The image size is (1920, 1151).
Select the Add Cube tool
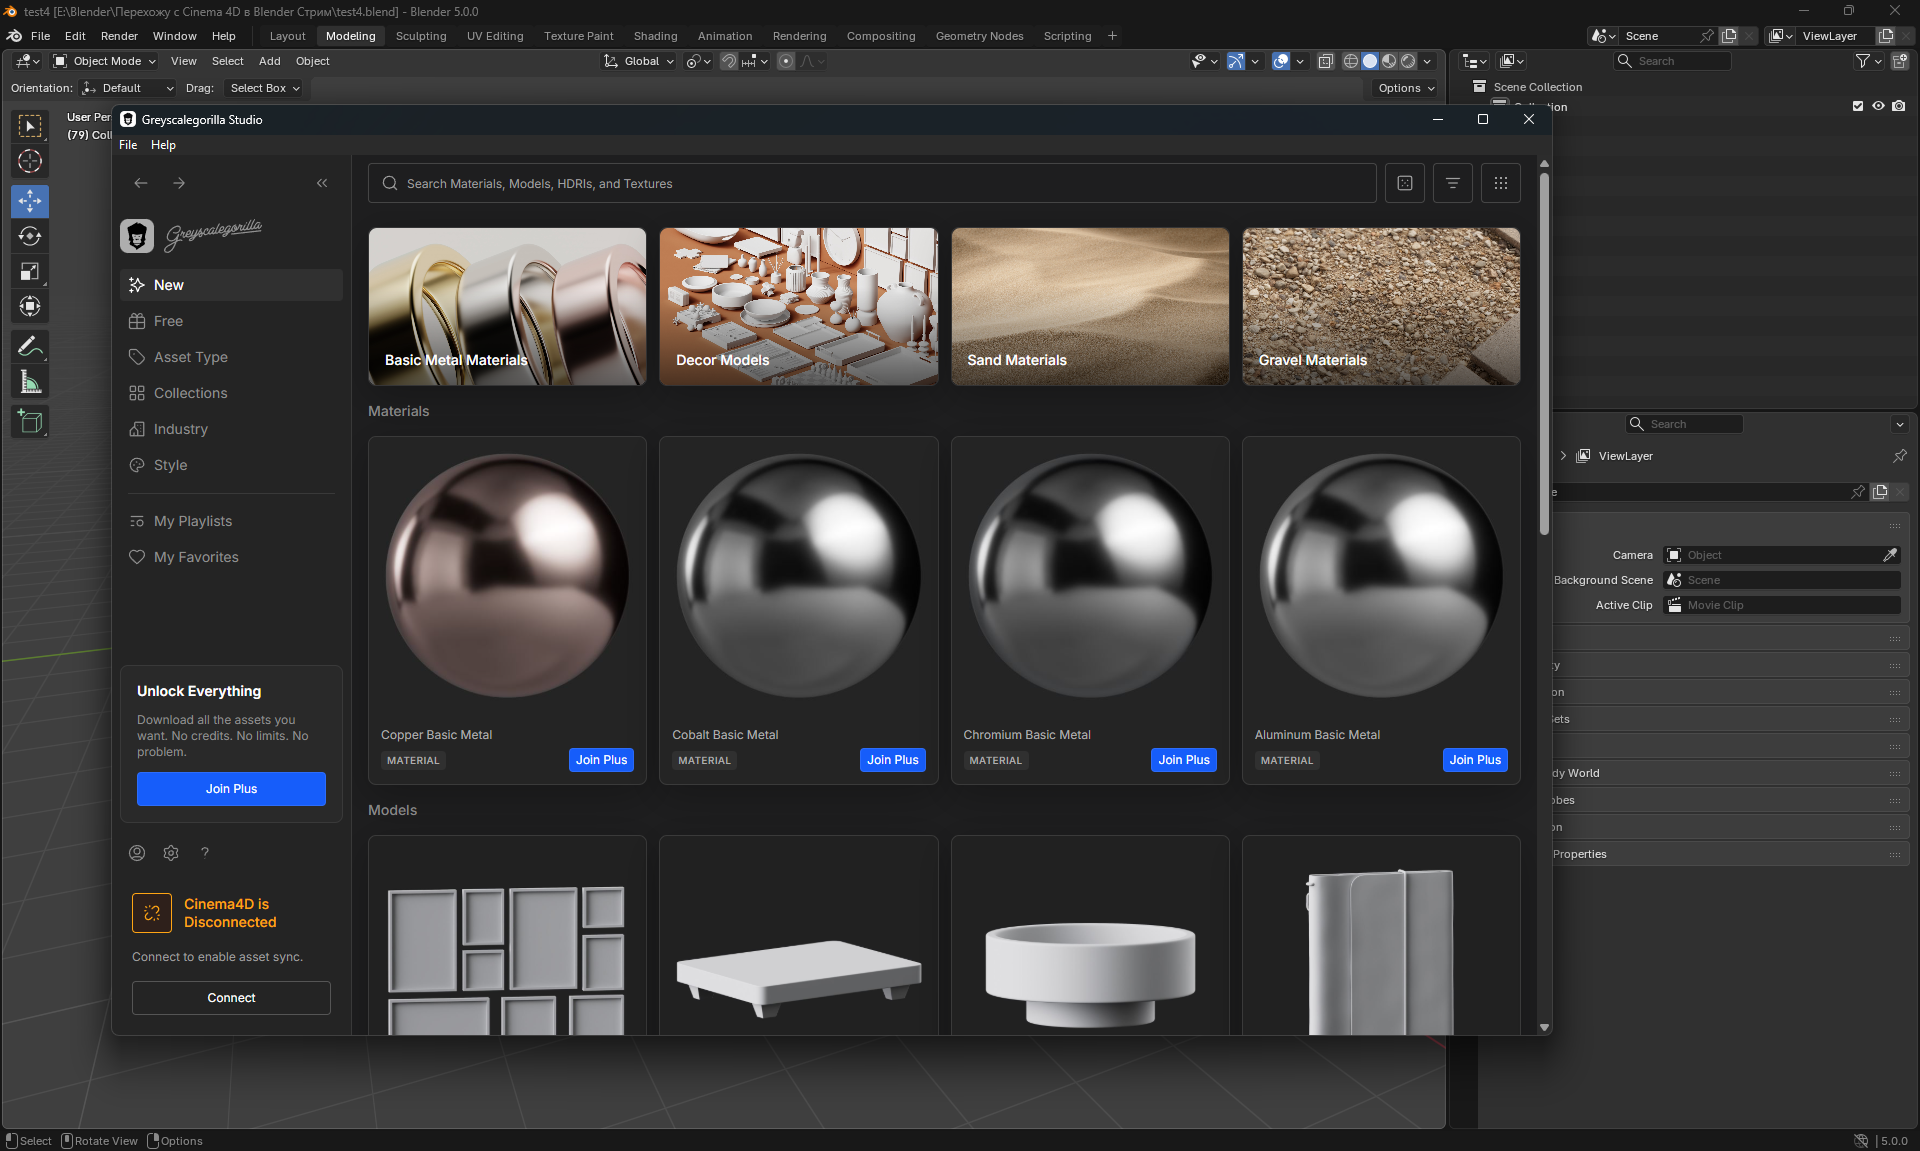click(30, 422)
